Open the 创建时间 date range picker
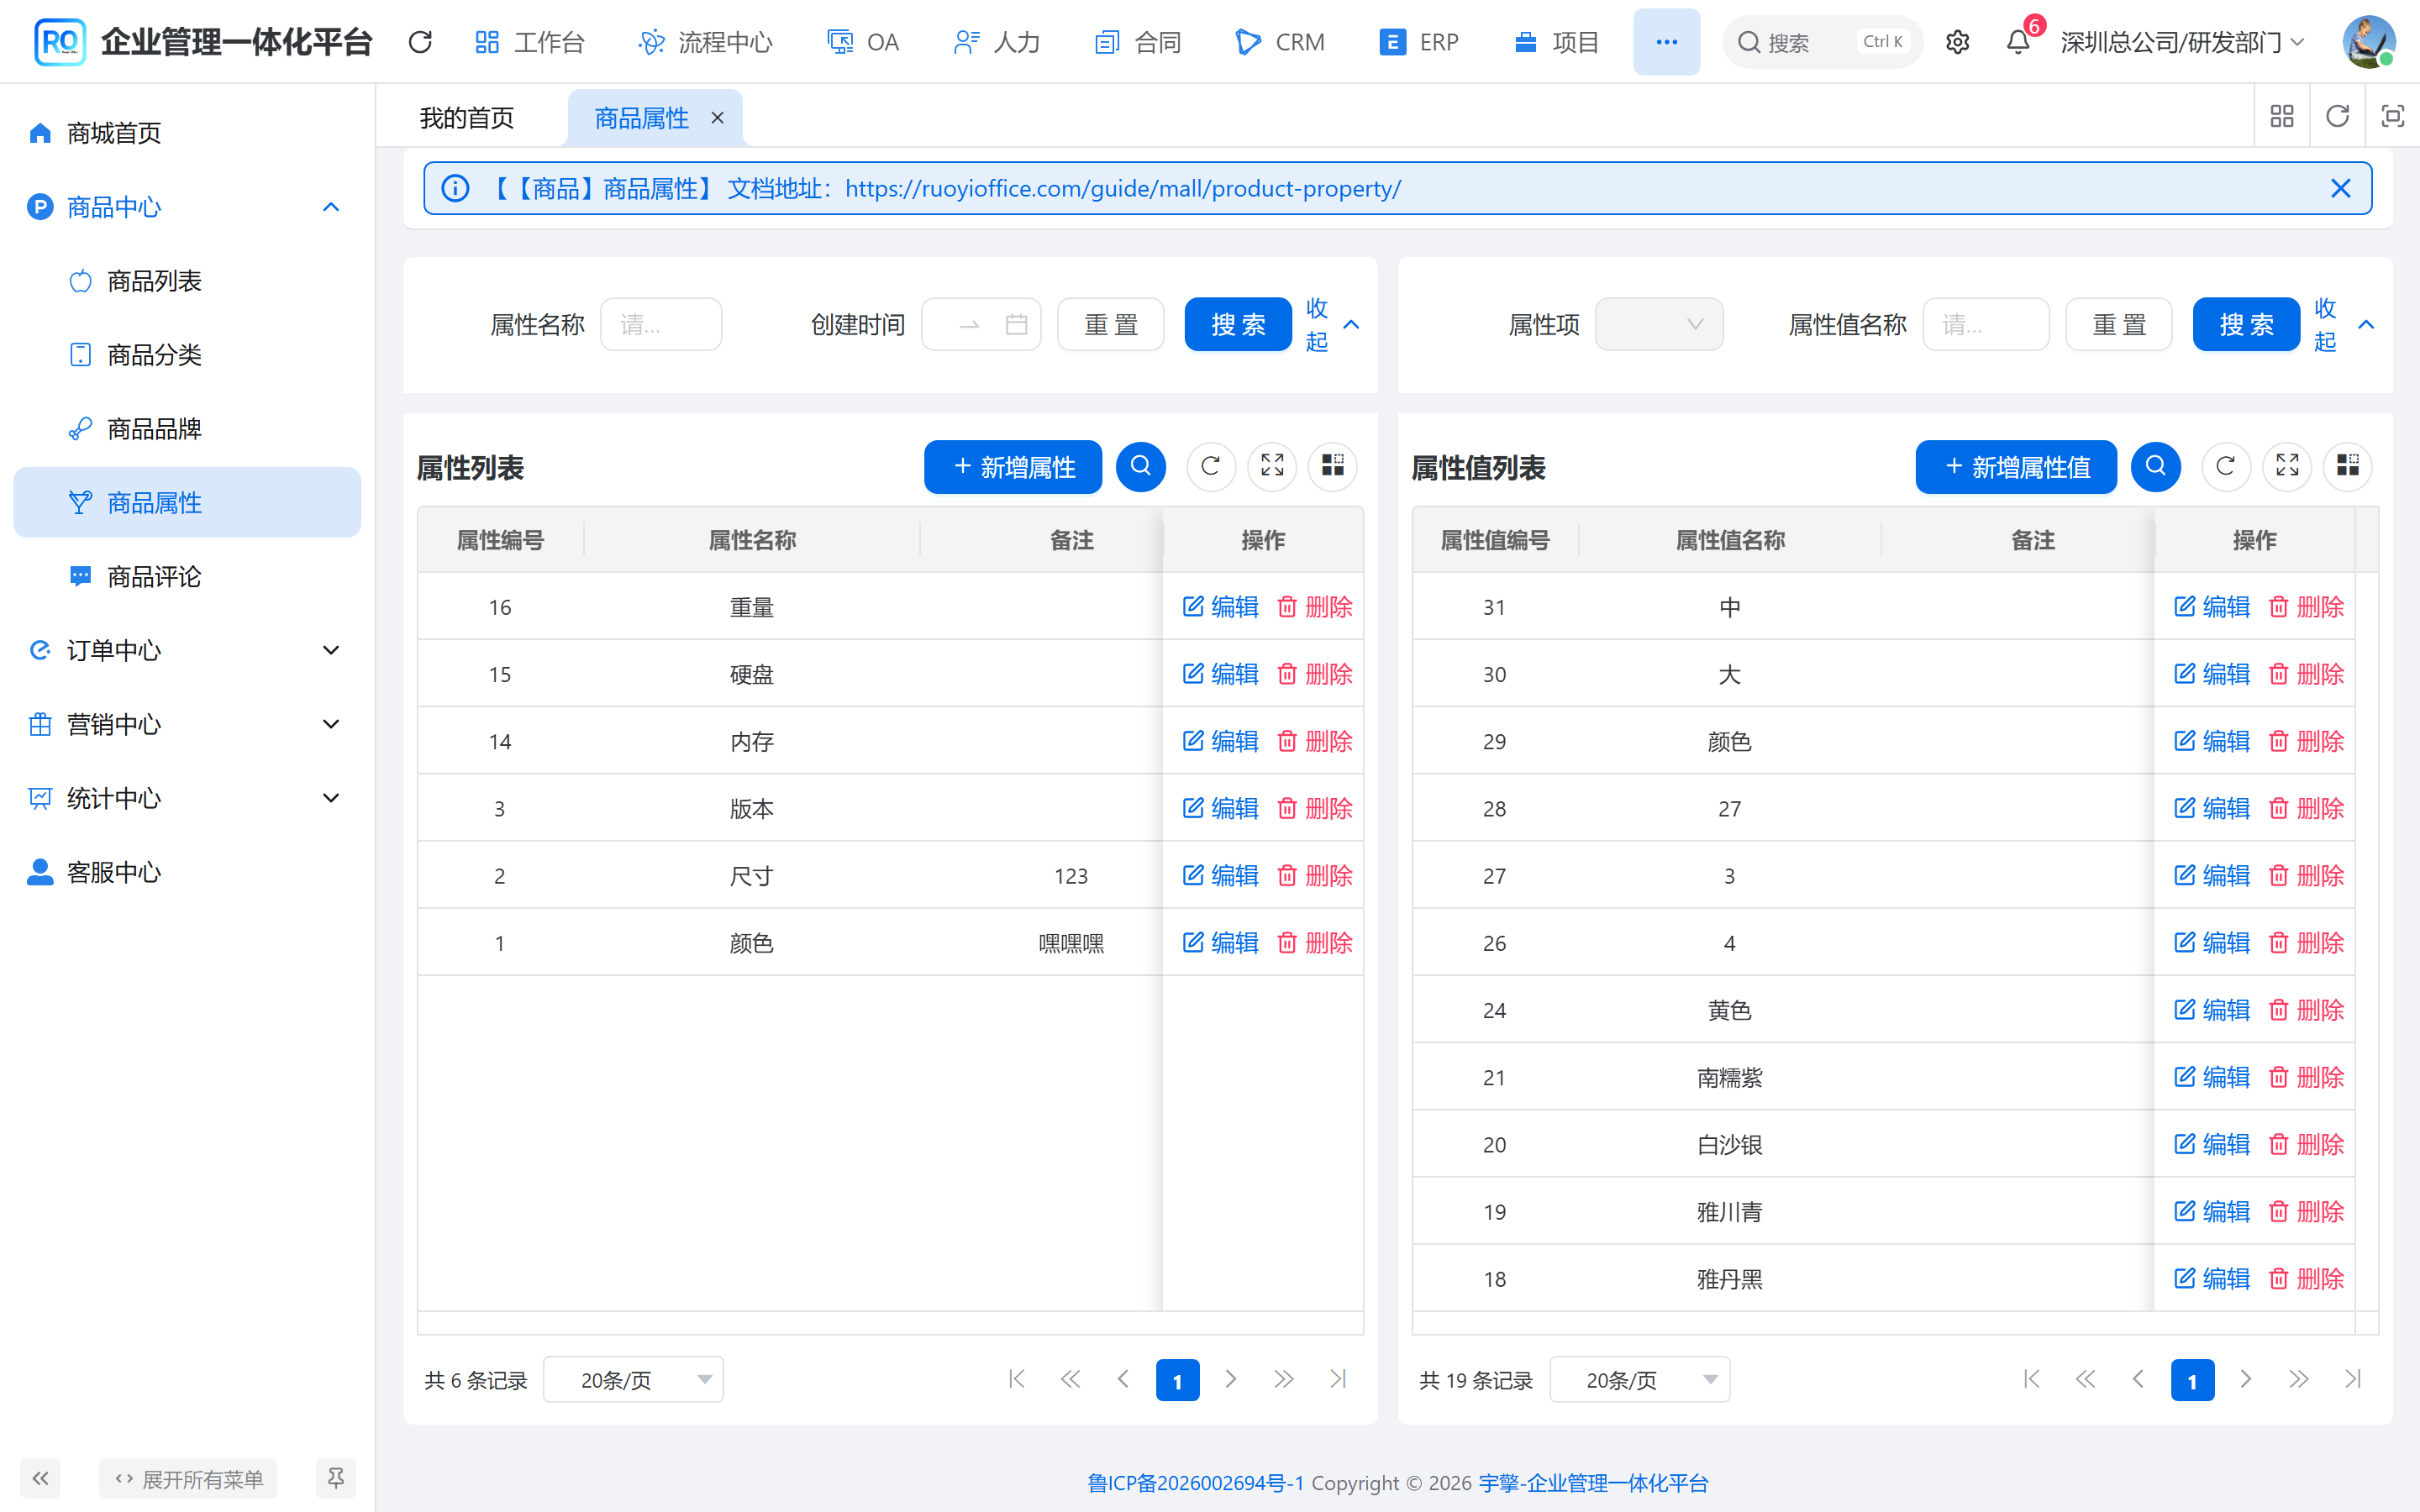The width and height of the screenshot is (2420, 1512). [x=981, y=324]
